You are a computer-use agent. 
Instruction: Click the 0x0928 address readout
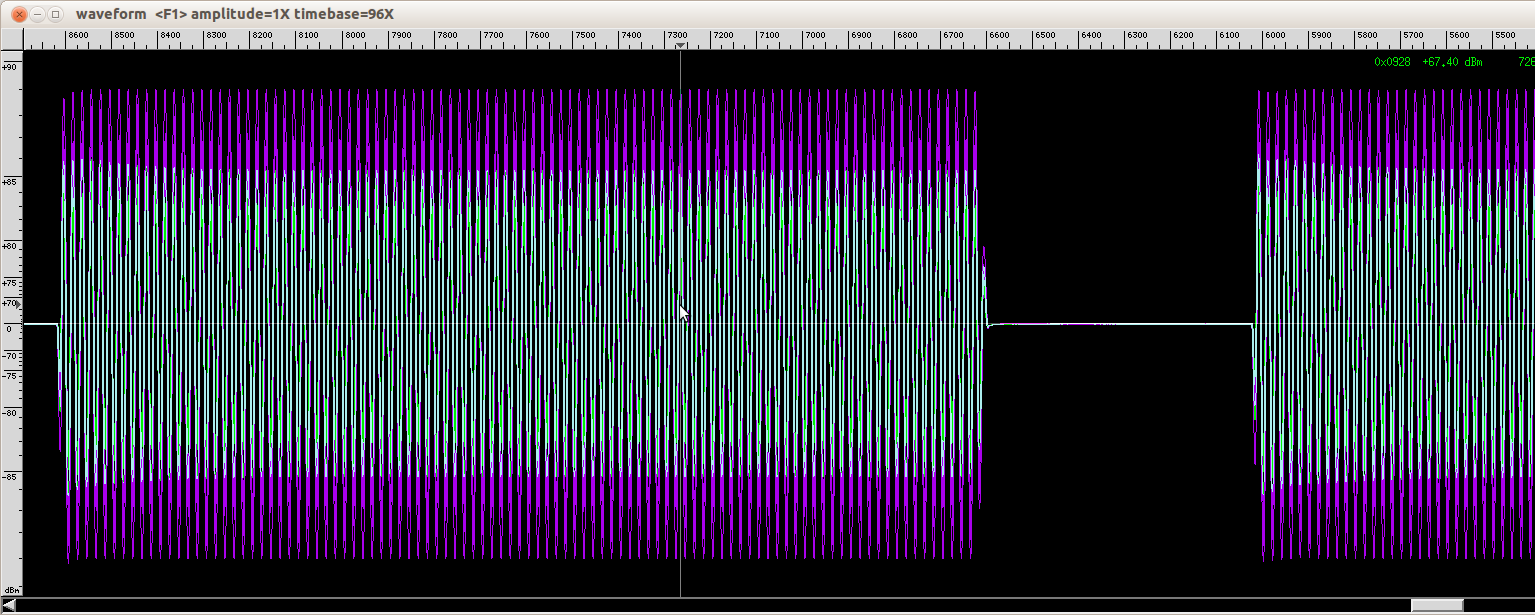point(1392,62)
